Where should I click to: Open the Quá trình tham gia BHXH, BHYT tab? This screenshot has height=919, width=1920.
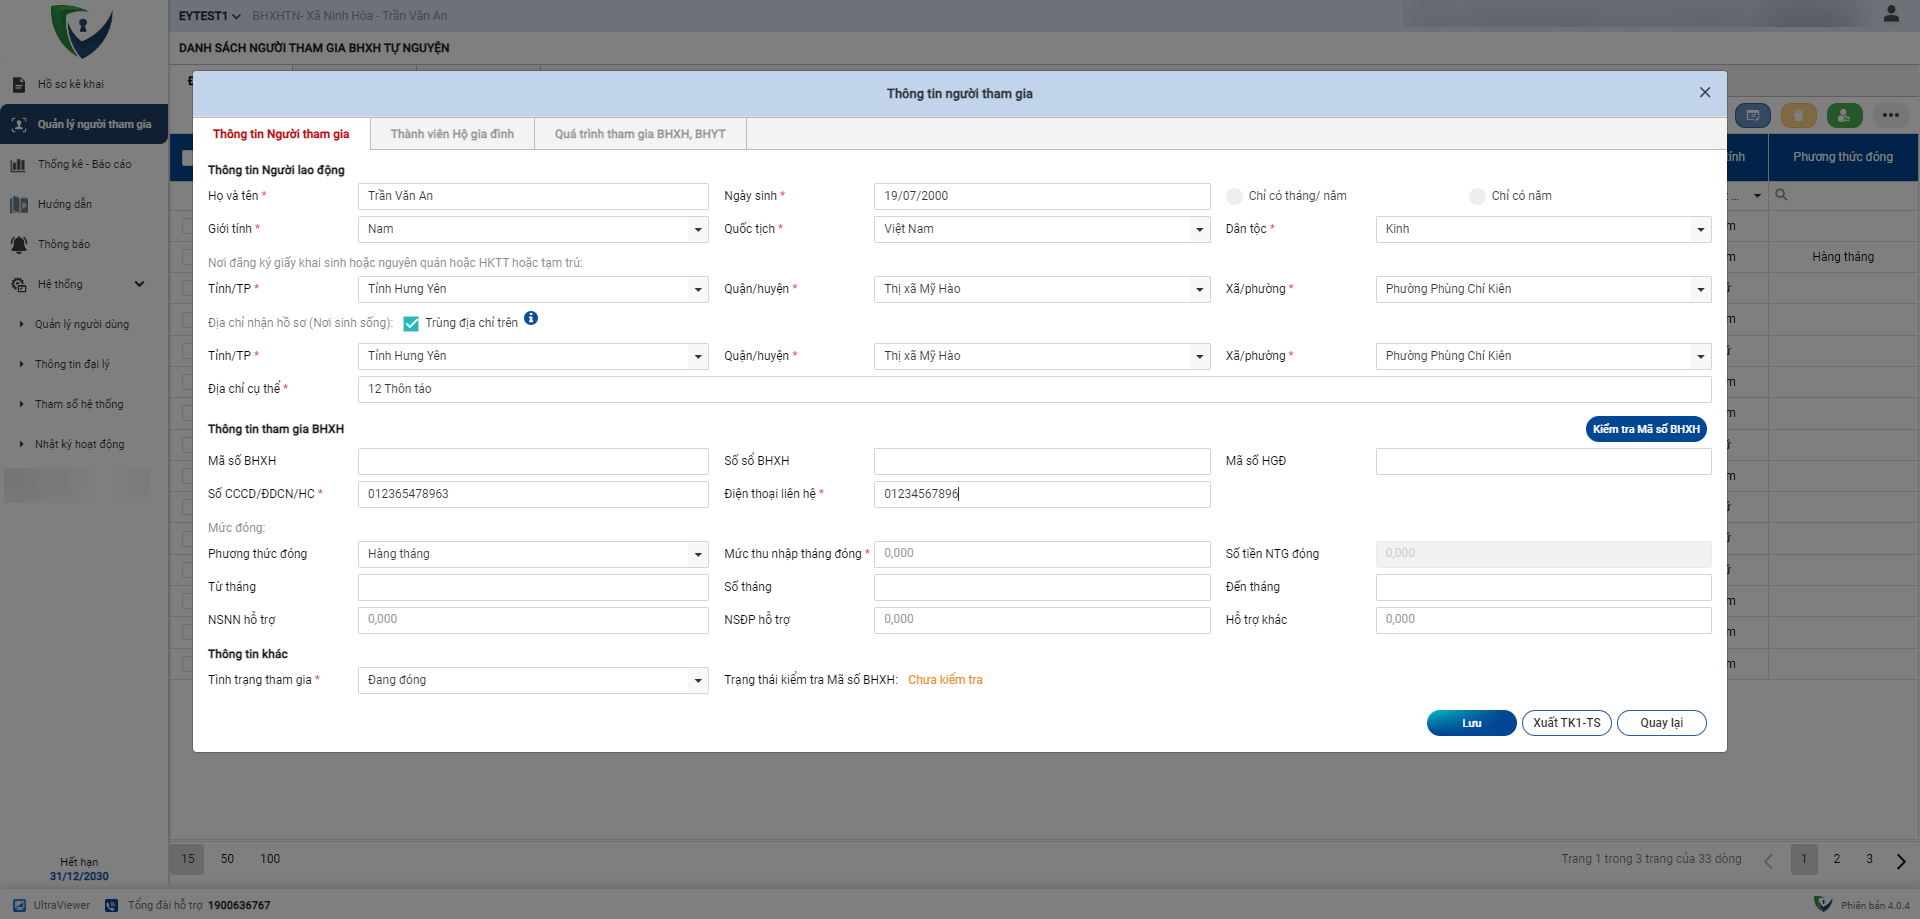point(640,134)
